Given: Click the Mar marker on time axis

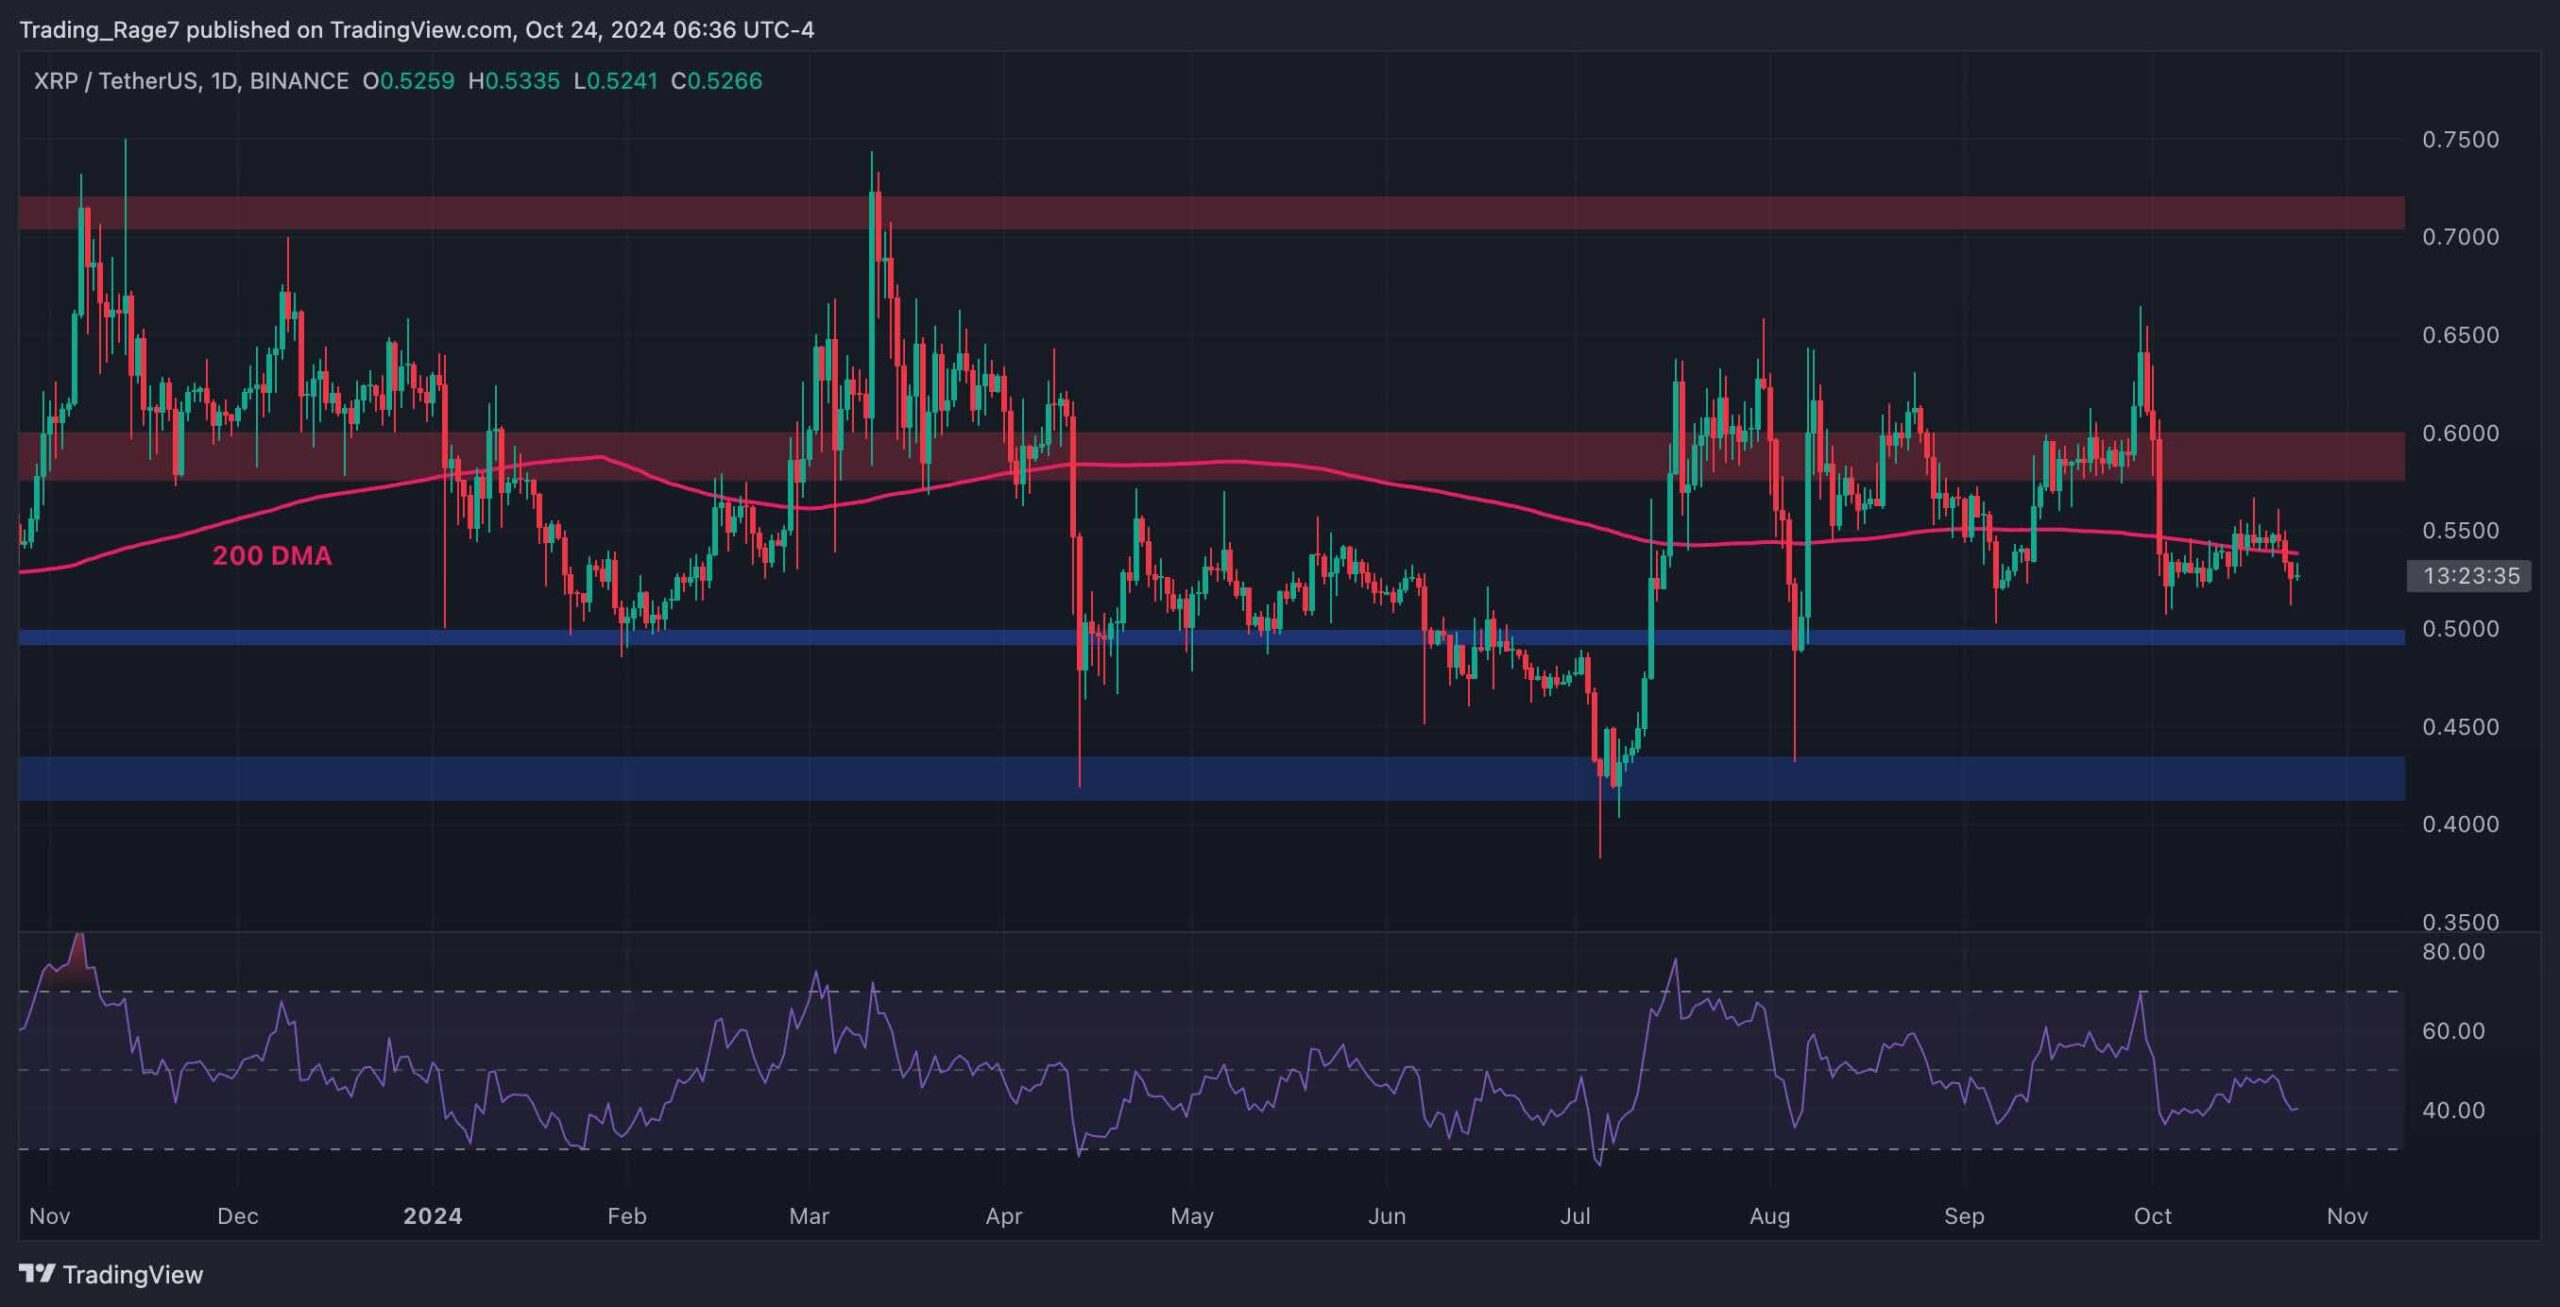Looking at the screenshot, I should 809,1215.
